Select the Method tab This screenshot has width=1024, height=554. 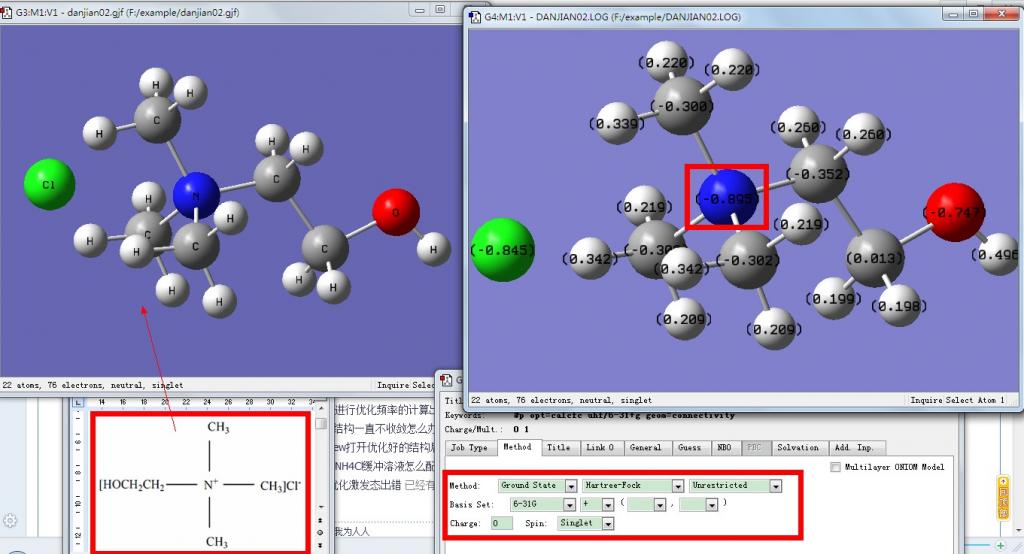(x=517, y=448)
